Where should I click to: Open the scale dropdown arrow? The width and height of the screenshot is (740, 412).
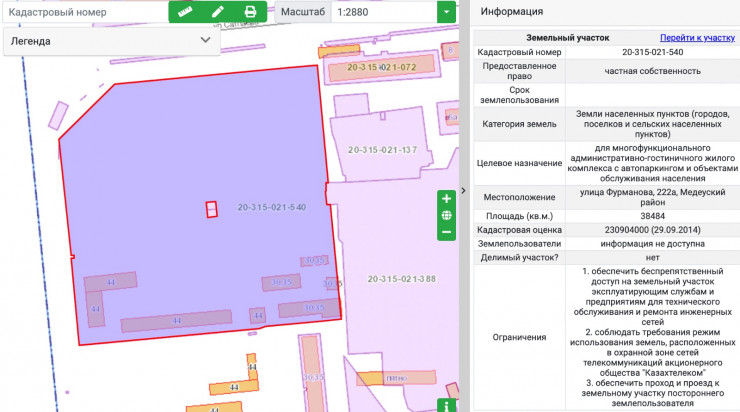pyautogui.click(x=445, y=12)
